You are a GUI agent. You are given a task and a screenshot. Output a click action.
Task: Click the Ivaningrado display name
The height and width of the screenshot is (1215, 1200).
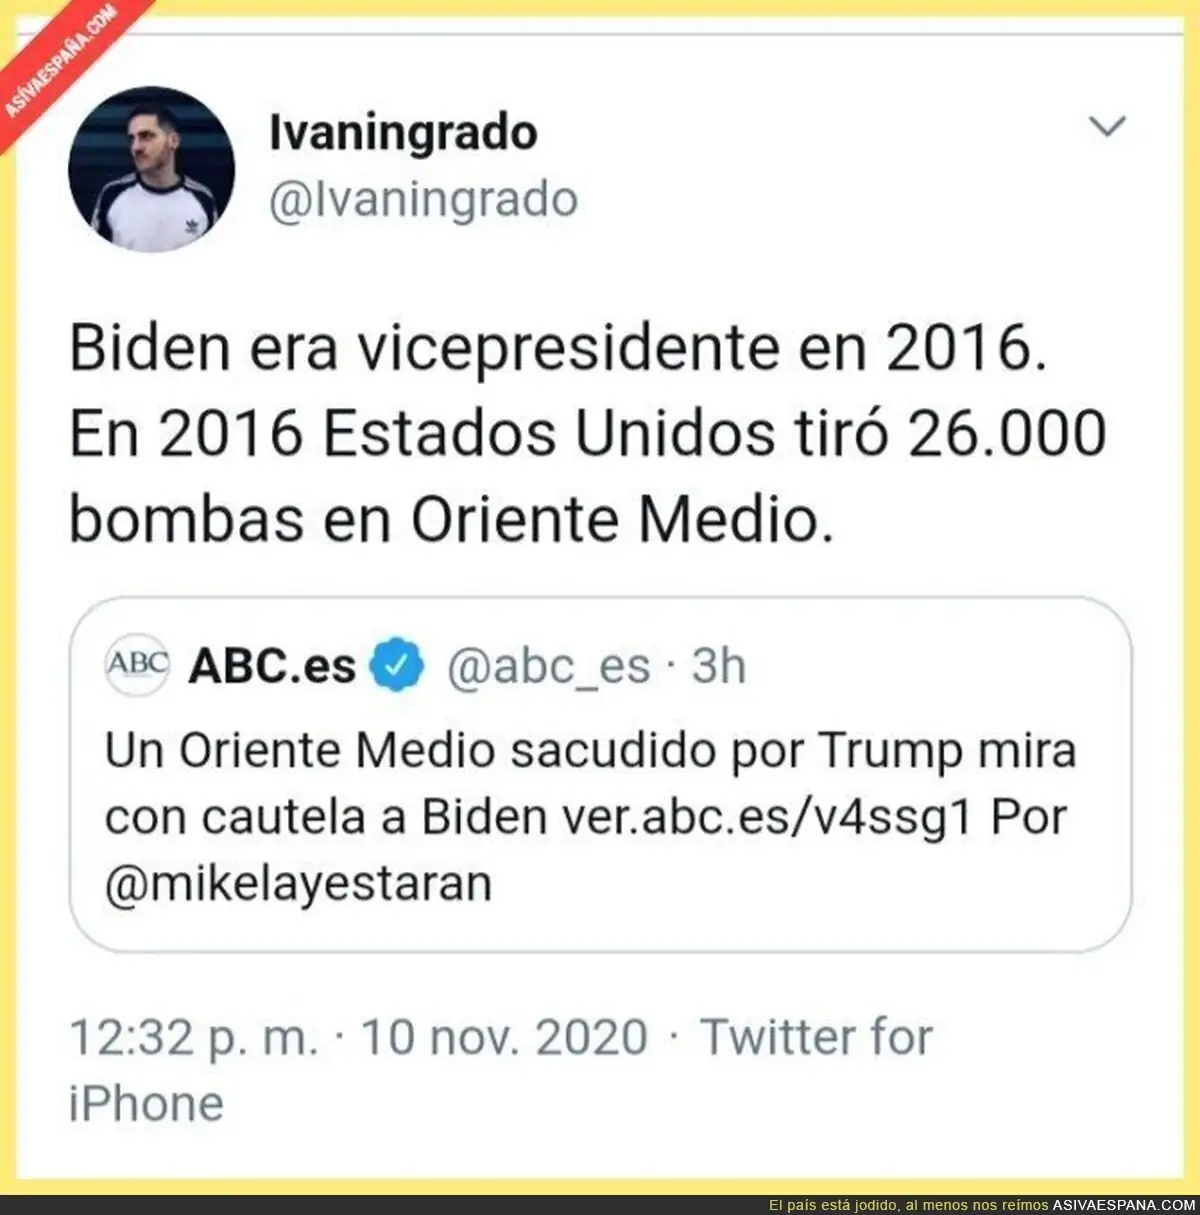coord(403,132)
